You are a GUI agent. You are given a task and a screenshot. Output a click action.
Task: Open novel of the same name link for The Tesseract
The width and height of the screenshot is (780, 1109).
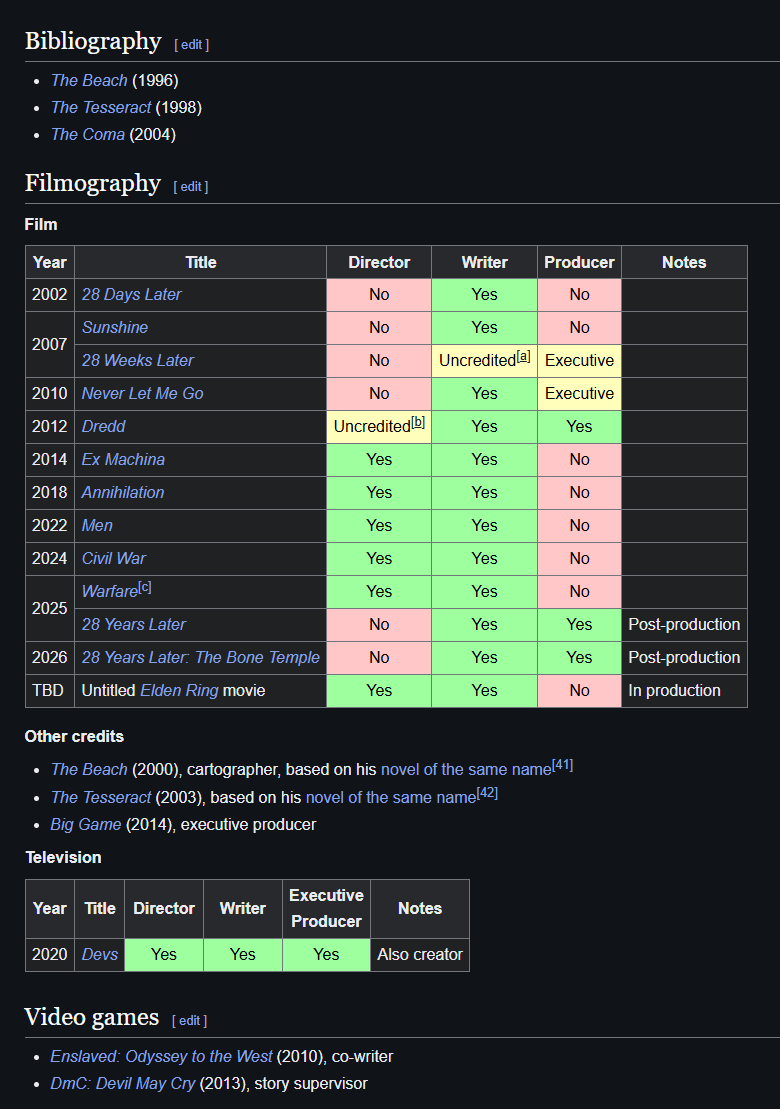pyautogui.click(x=391, y=798)
